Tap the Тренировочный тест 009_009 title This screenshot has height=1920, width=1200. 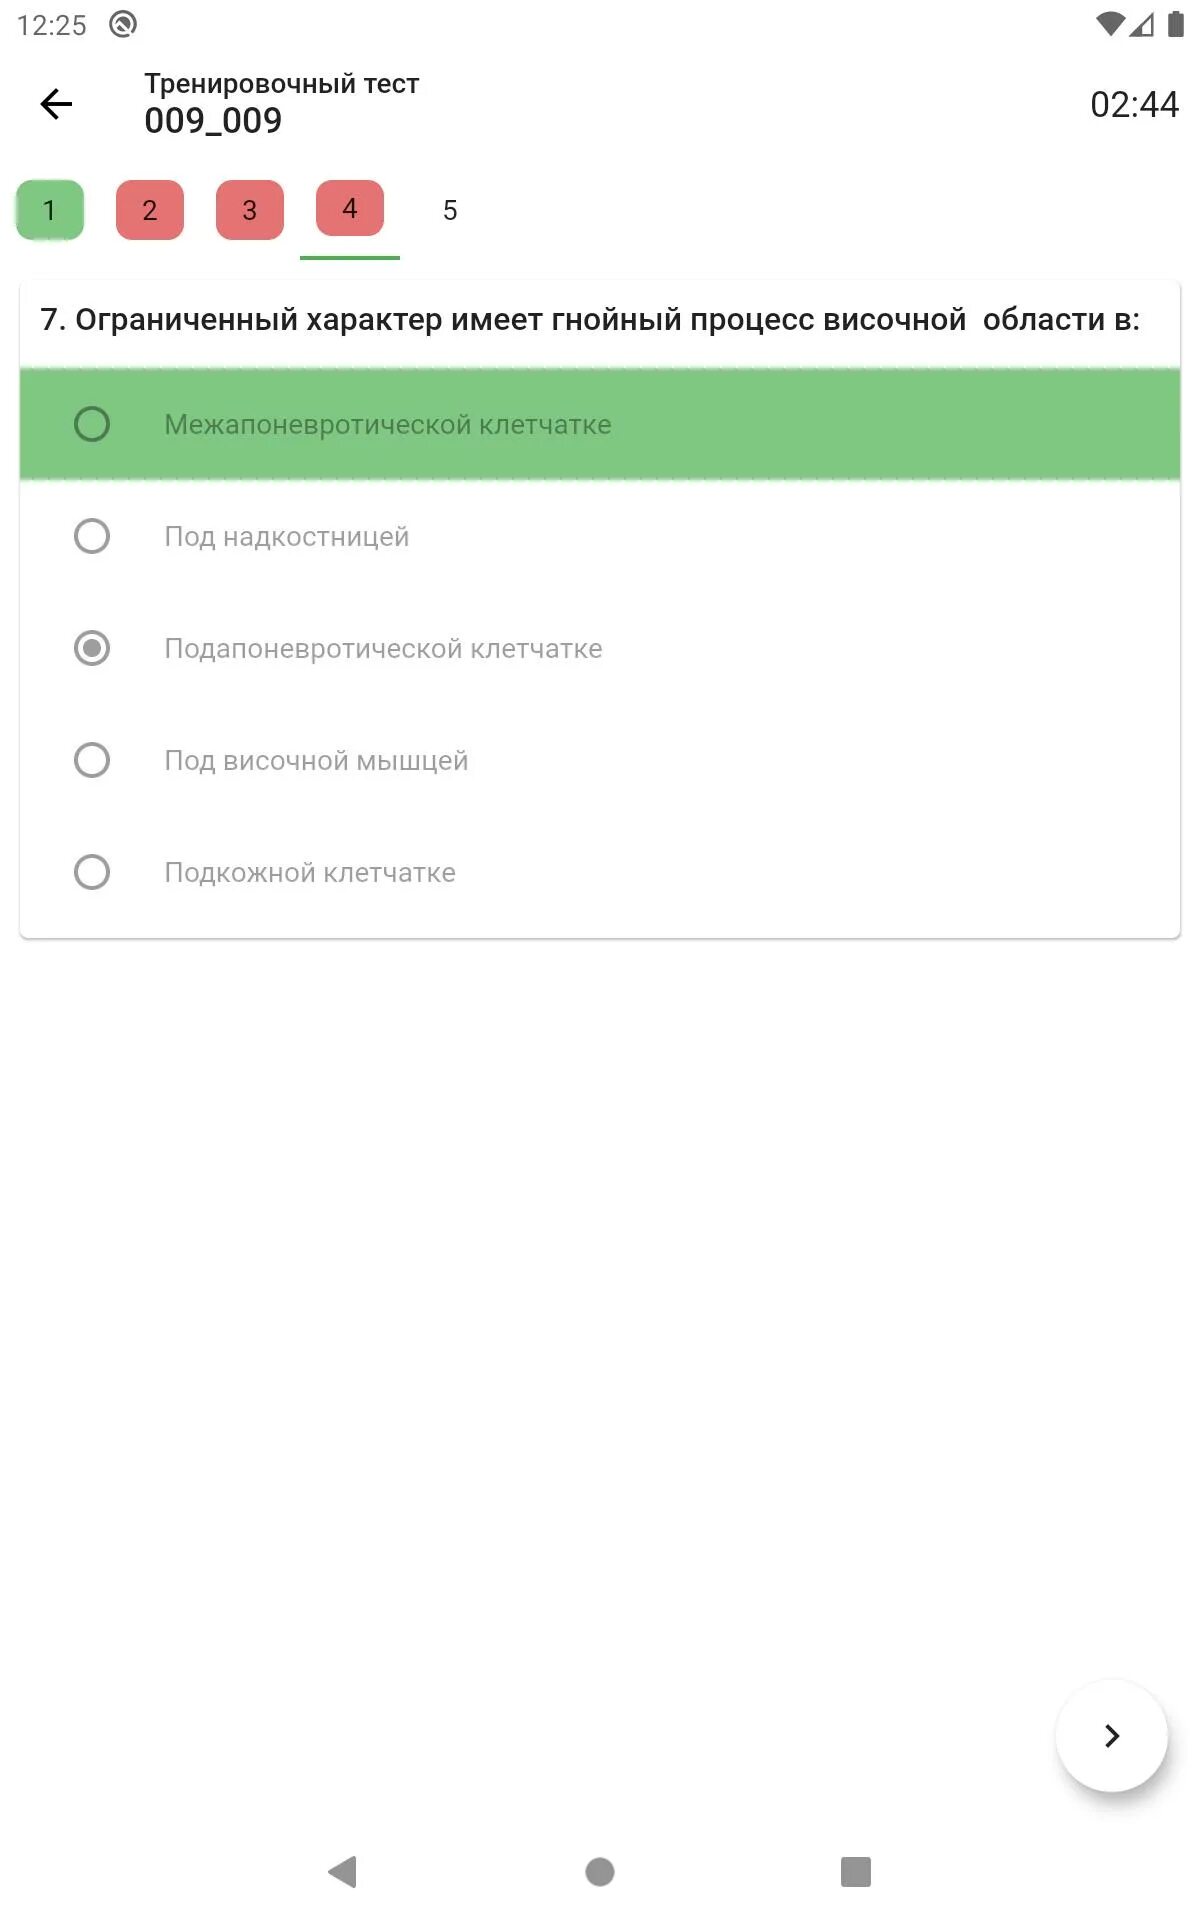[x=281, y=103]
